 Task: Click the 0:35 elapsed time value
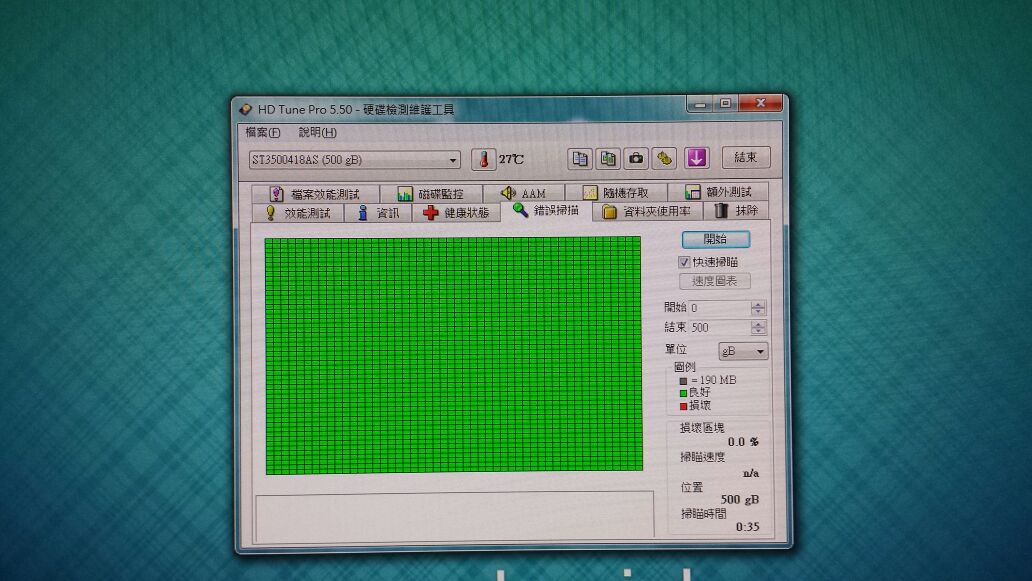coord(748,527)
